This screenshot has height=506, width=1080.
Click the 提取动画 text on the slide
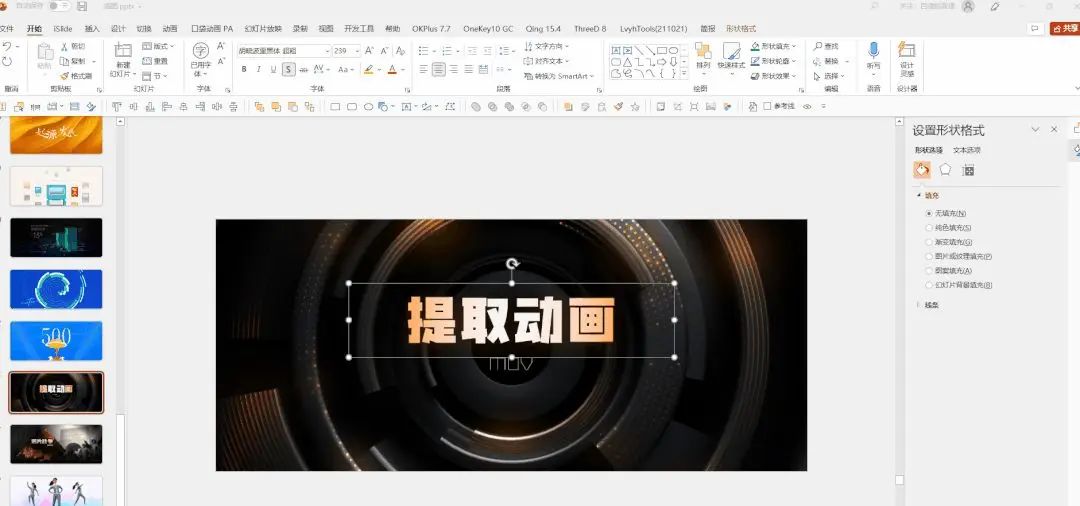(x=511, y=320)
